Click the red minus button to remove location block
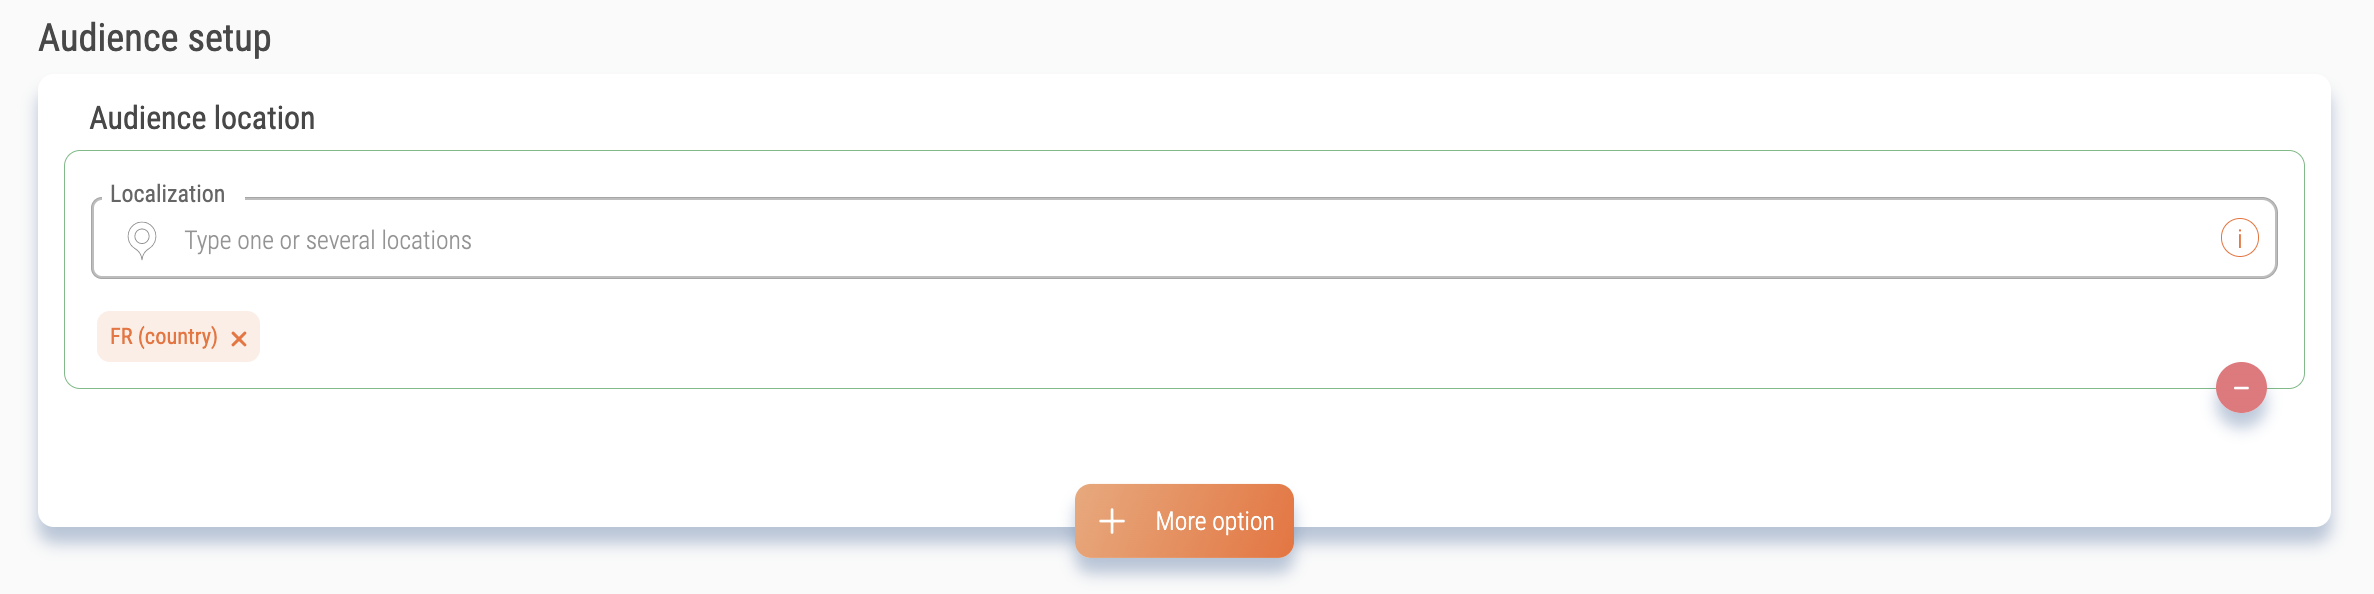 pos(2241,387)
